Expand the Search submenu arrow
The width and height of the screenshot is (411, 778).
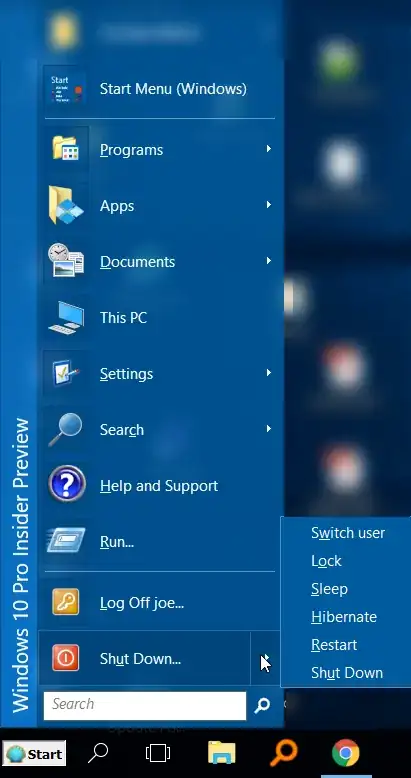click(x=269, y=428)
